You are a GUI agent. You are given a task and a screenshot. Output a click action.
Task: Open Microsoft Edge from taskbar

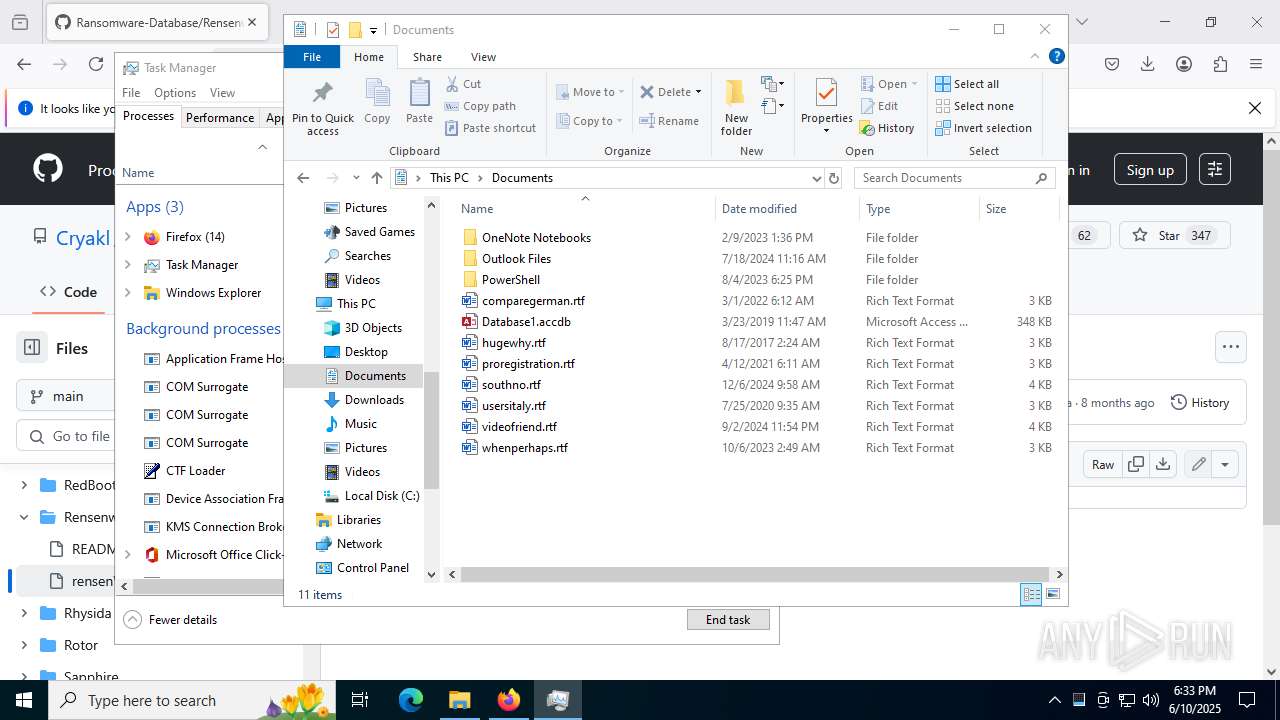(411, 700)
